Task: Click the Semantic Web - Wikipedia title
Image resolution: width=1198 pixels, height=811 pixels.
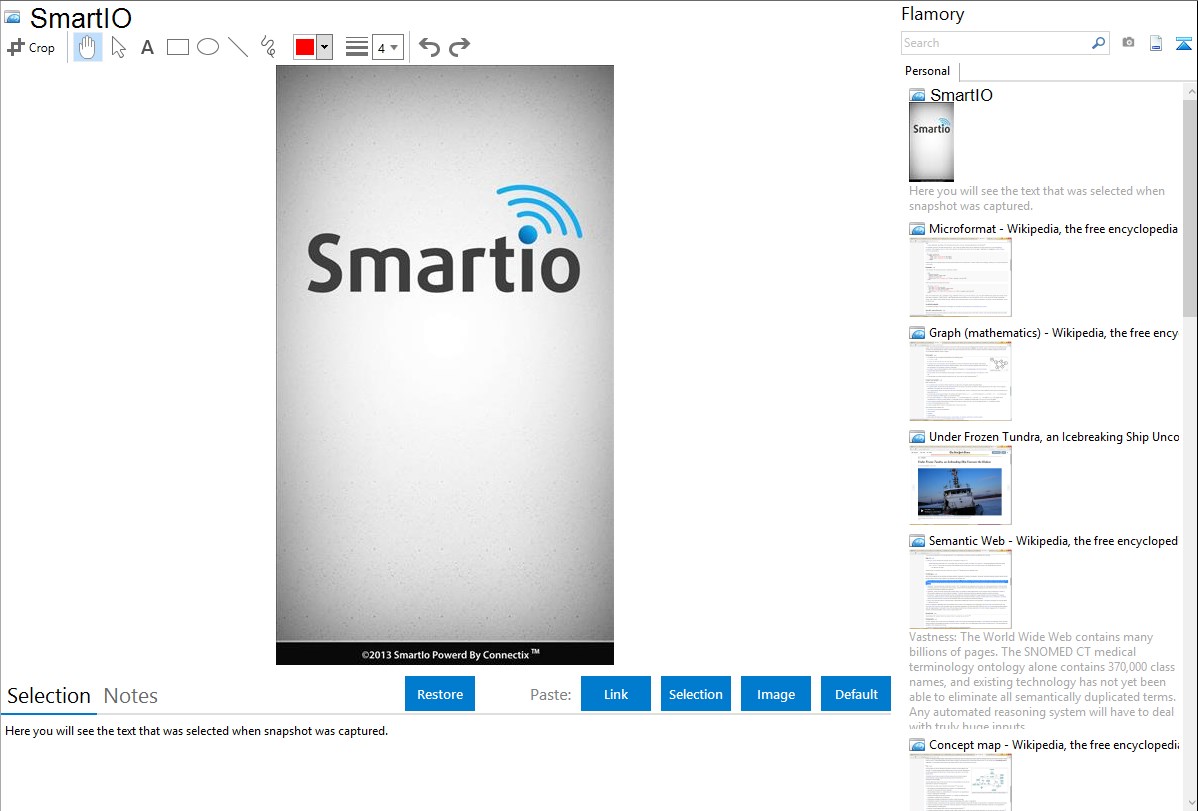Action: pos(1053,541)
